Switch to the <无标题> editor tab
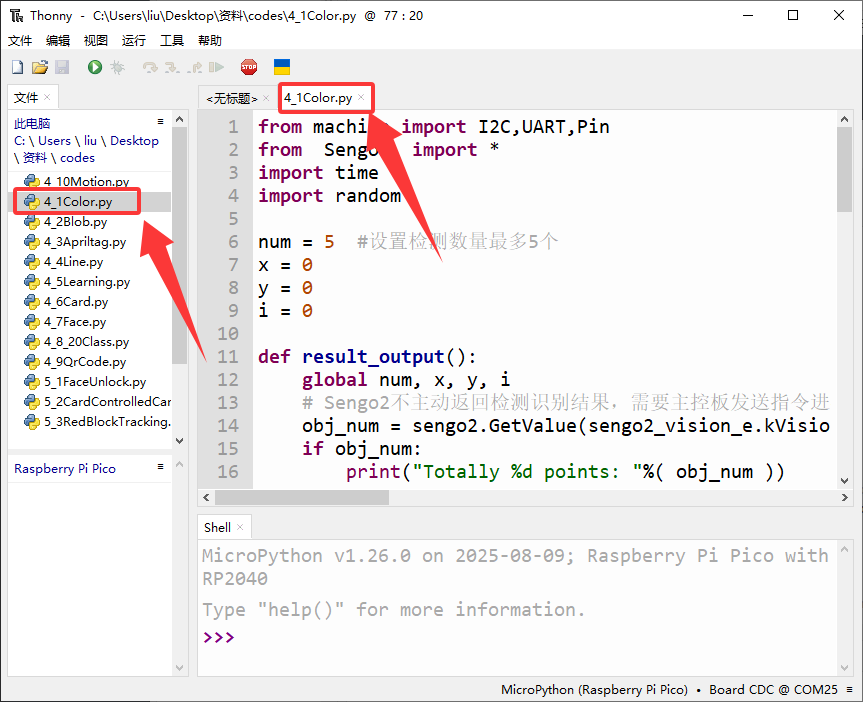The width and height of the screenshot is (863, 702). coord(232,99)
